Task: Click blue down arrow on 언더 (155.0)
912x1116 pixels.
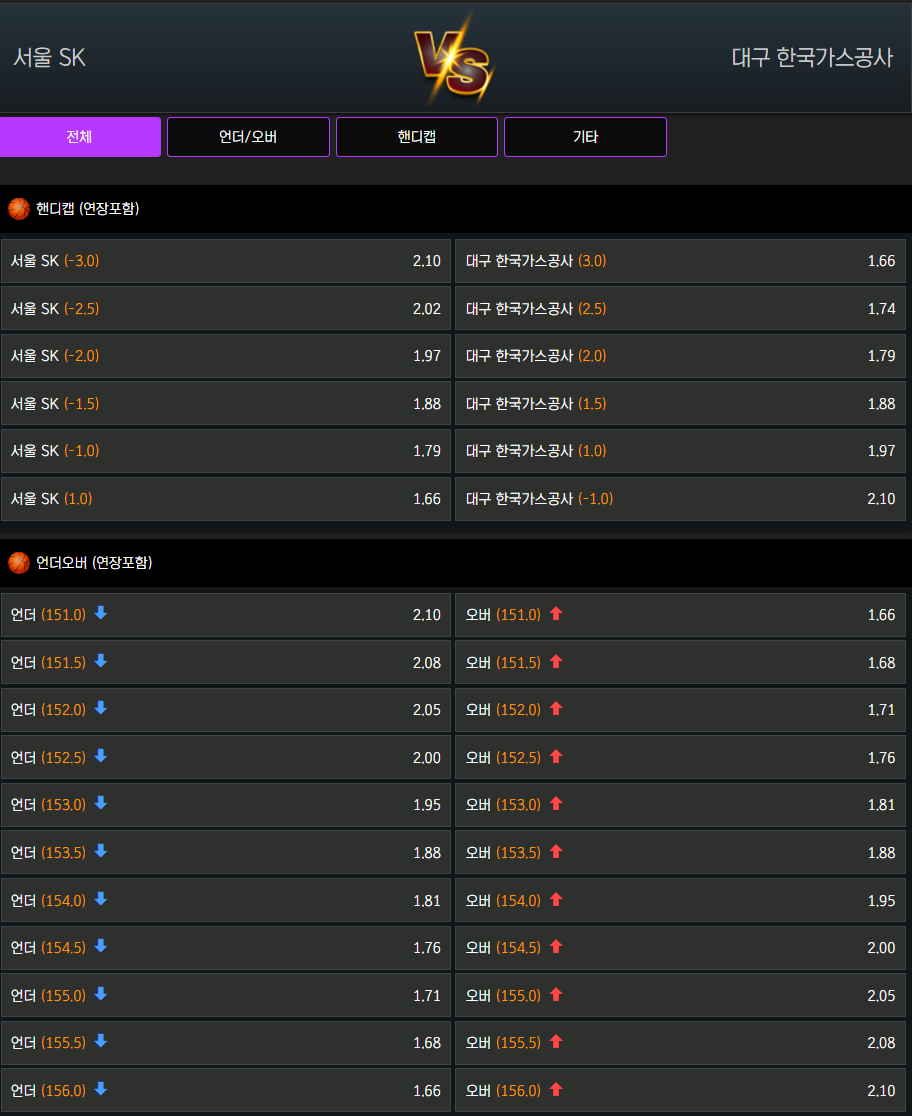Action: [x=100, y=994]
